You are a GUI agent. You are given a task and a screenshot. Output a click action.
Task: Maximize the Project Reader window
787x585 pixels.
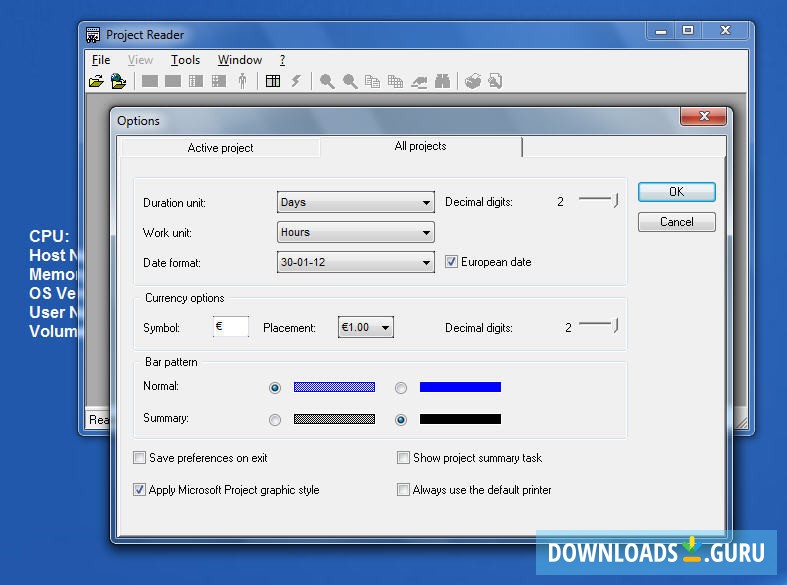688,31
